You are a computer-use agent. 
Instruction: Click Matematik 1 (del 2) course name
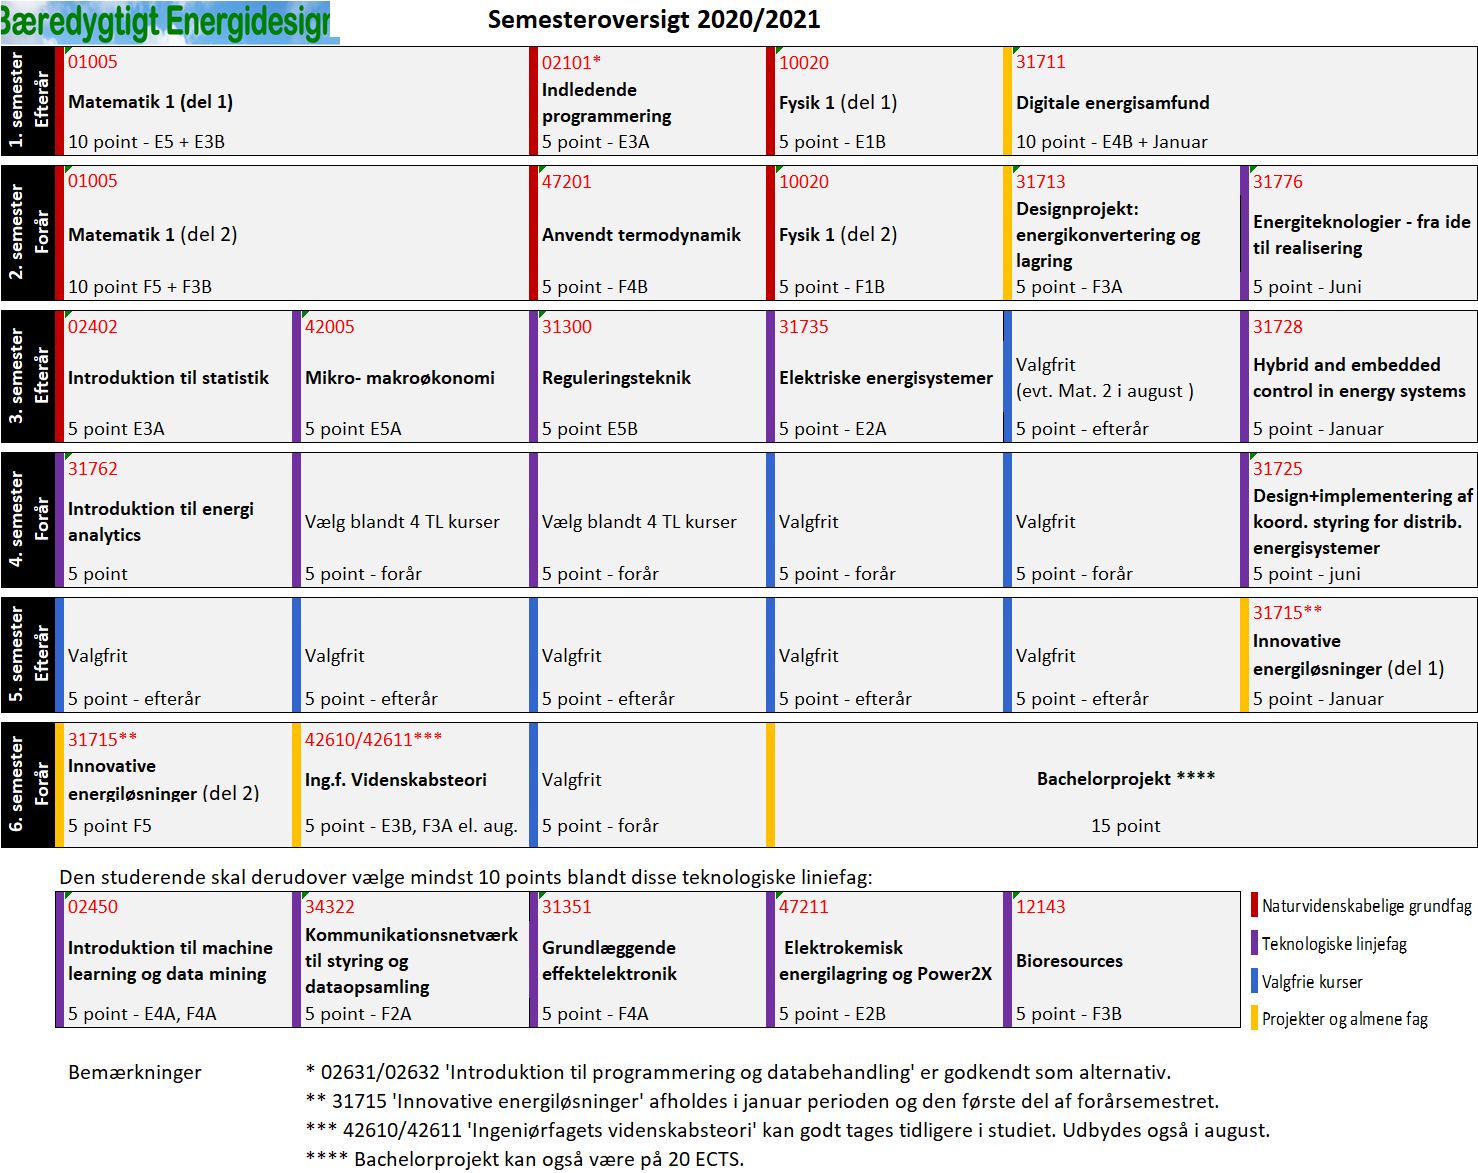(x=152, y=234)
